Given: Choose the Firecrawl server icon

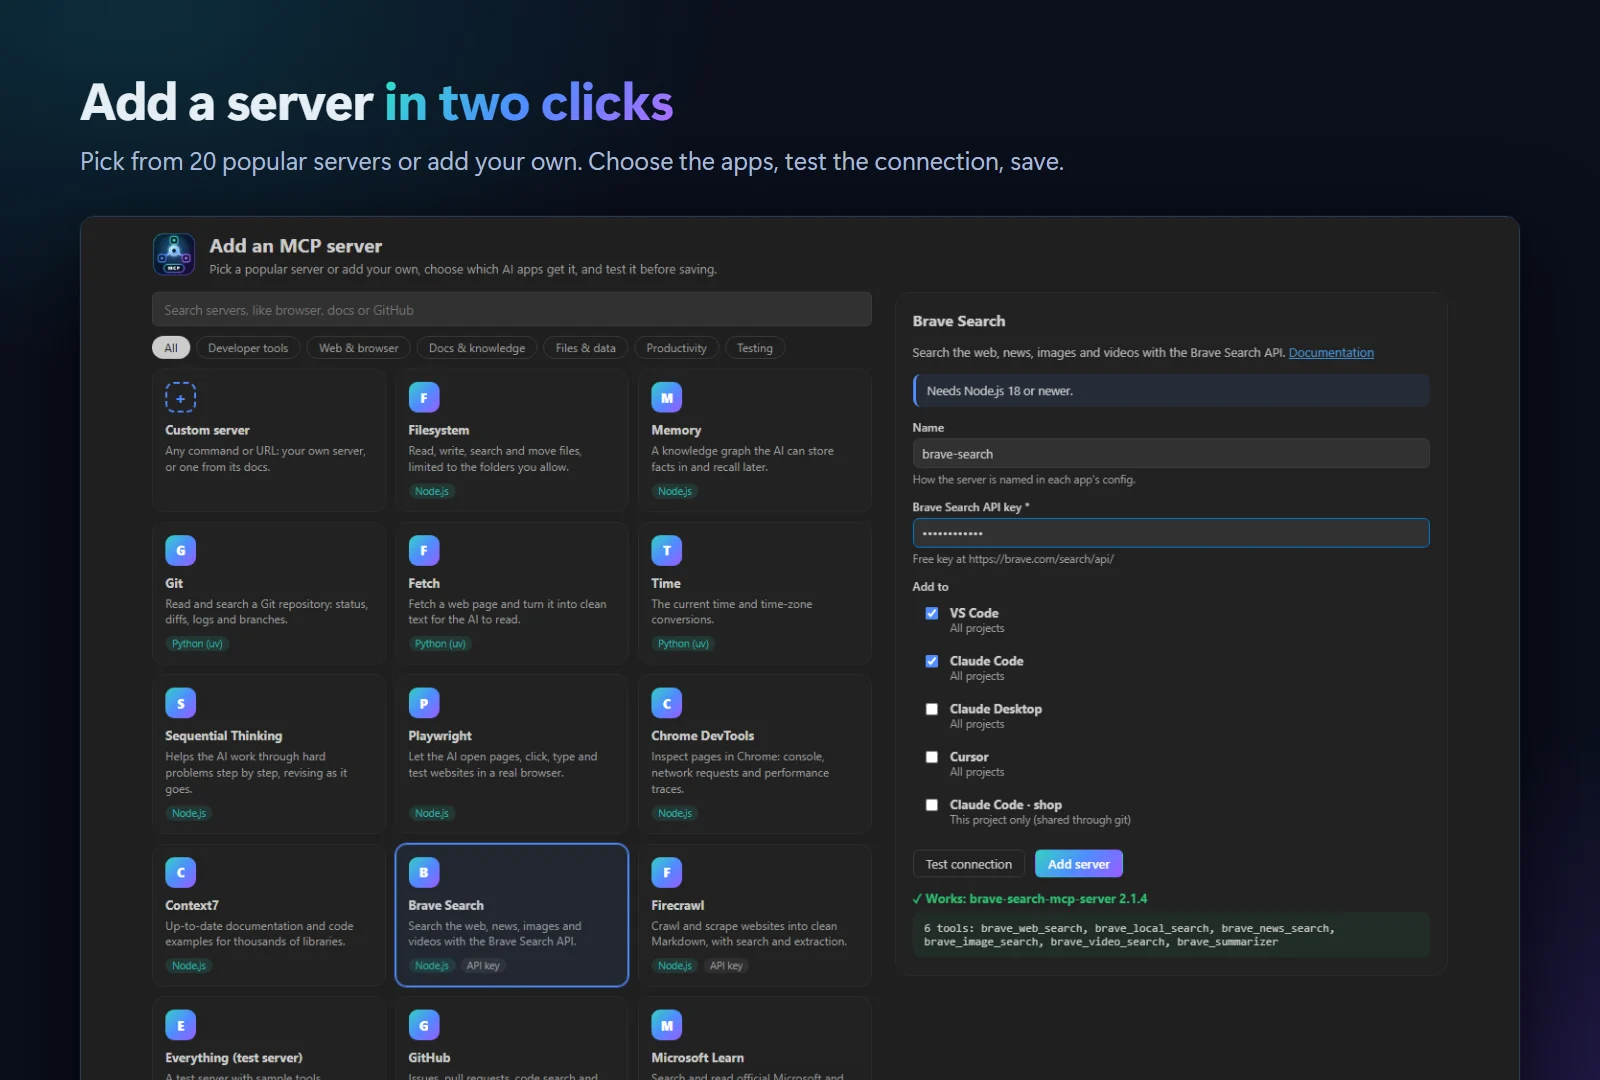Looking at the screenshot, I should tap(667, 872).
